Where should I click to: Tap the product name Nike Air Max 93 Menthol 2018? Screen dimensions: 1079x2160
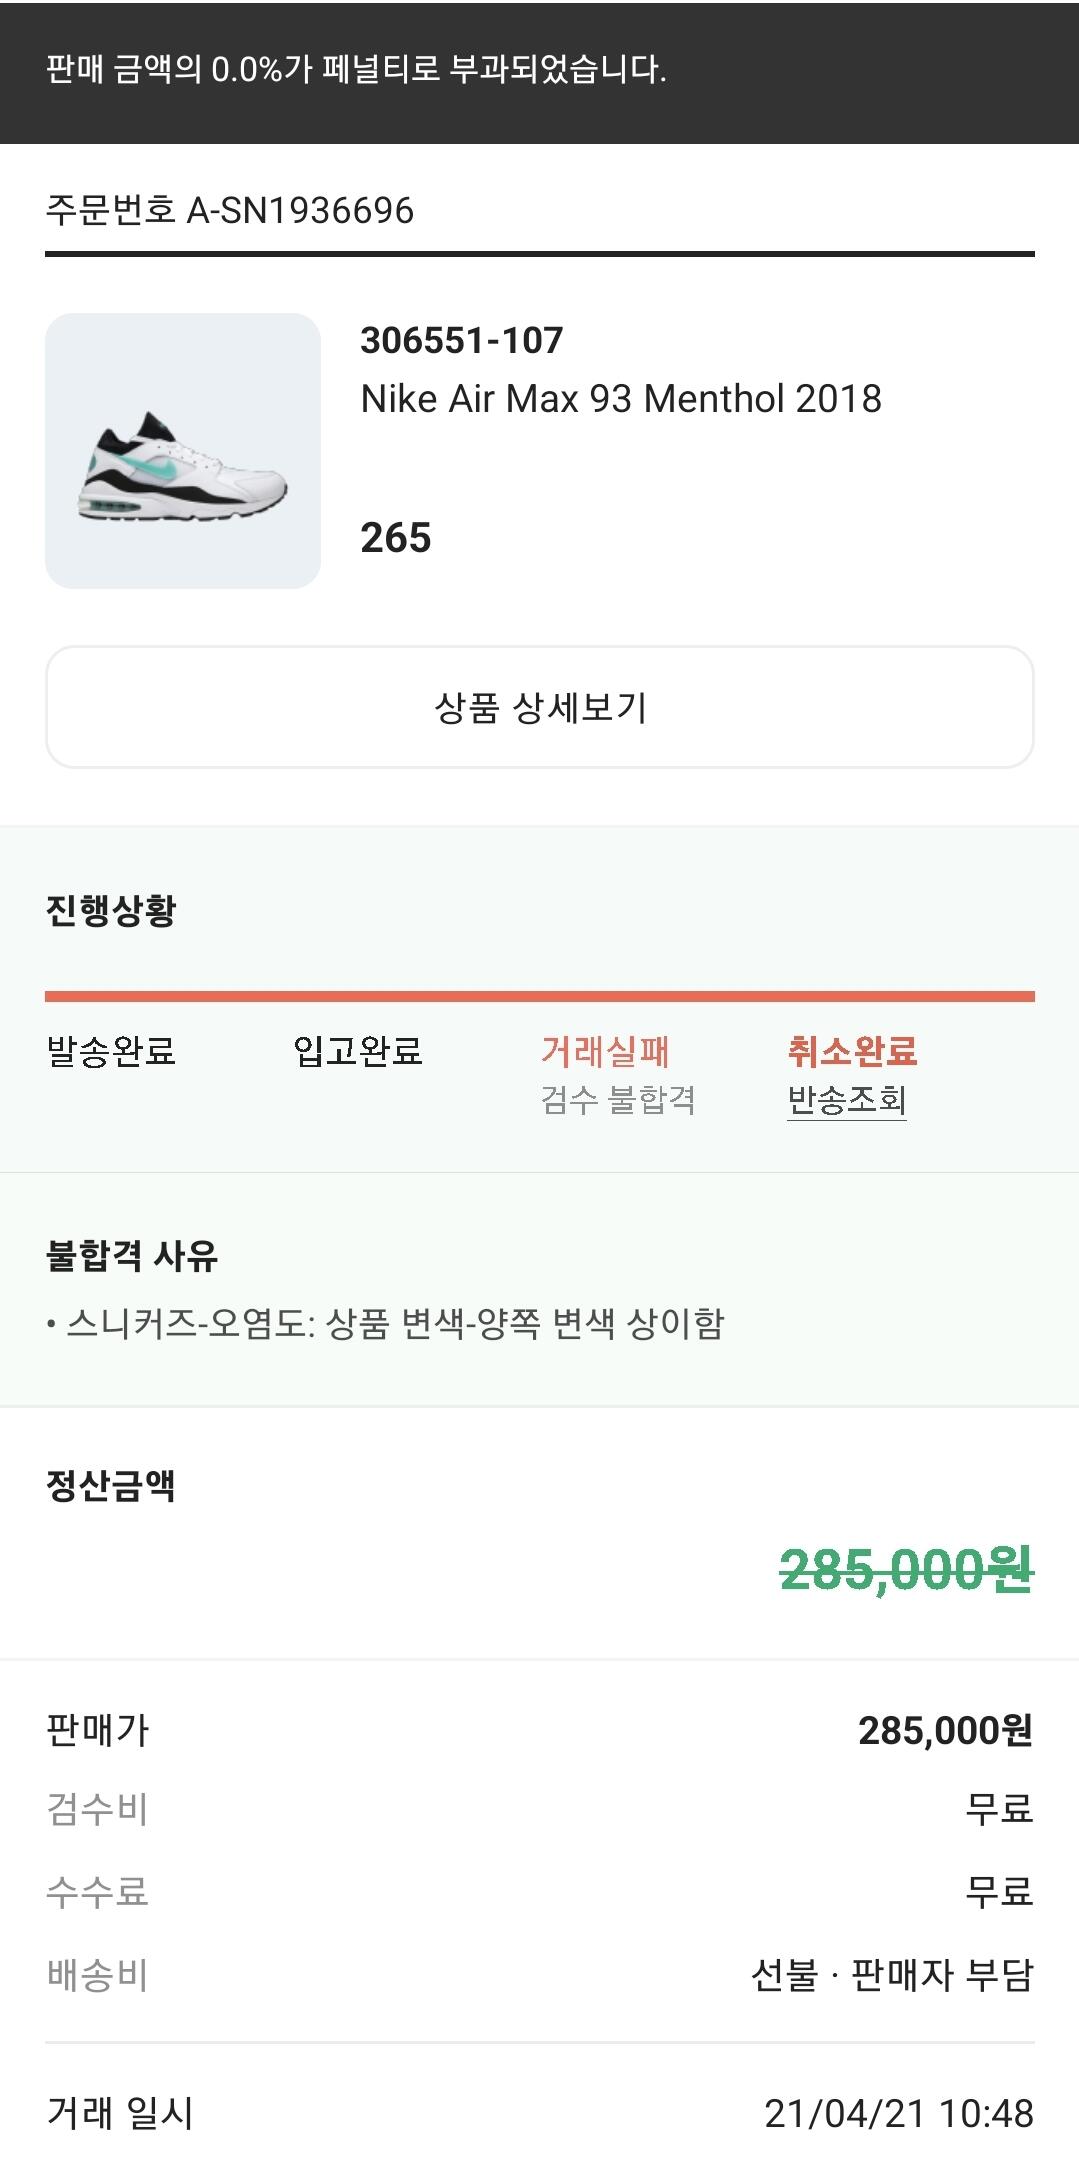(x=620, y=399)
